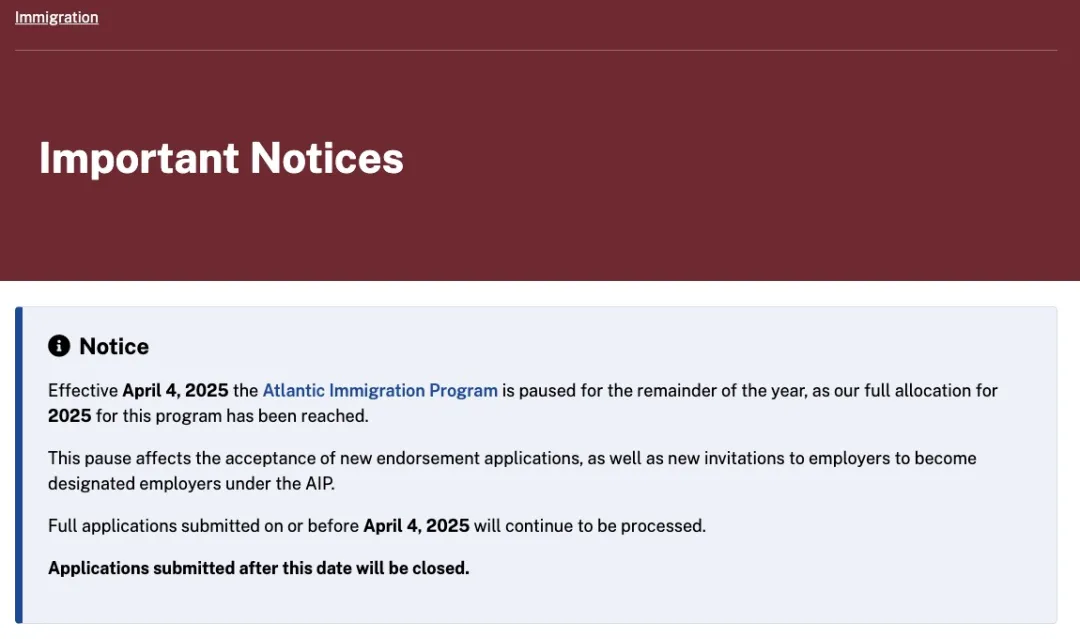
Task: Click "Full applications submitted on or before" text
Action: pos(203,526)
